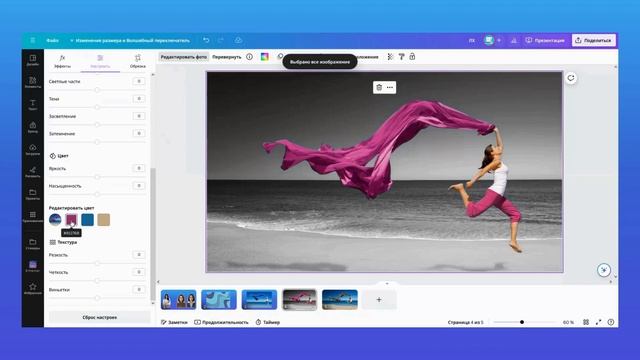Select the first page thumbnail with three women

[178, 300]
